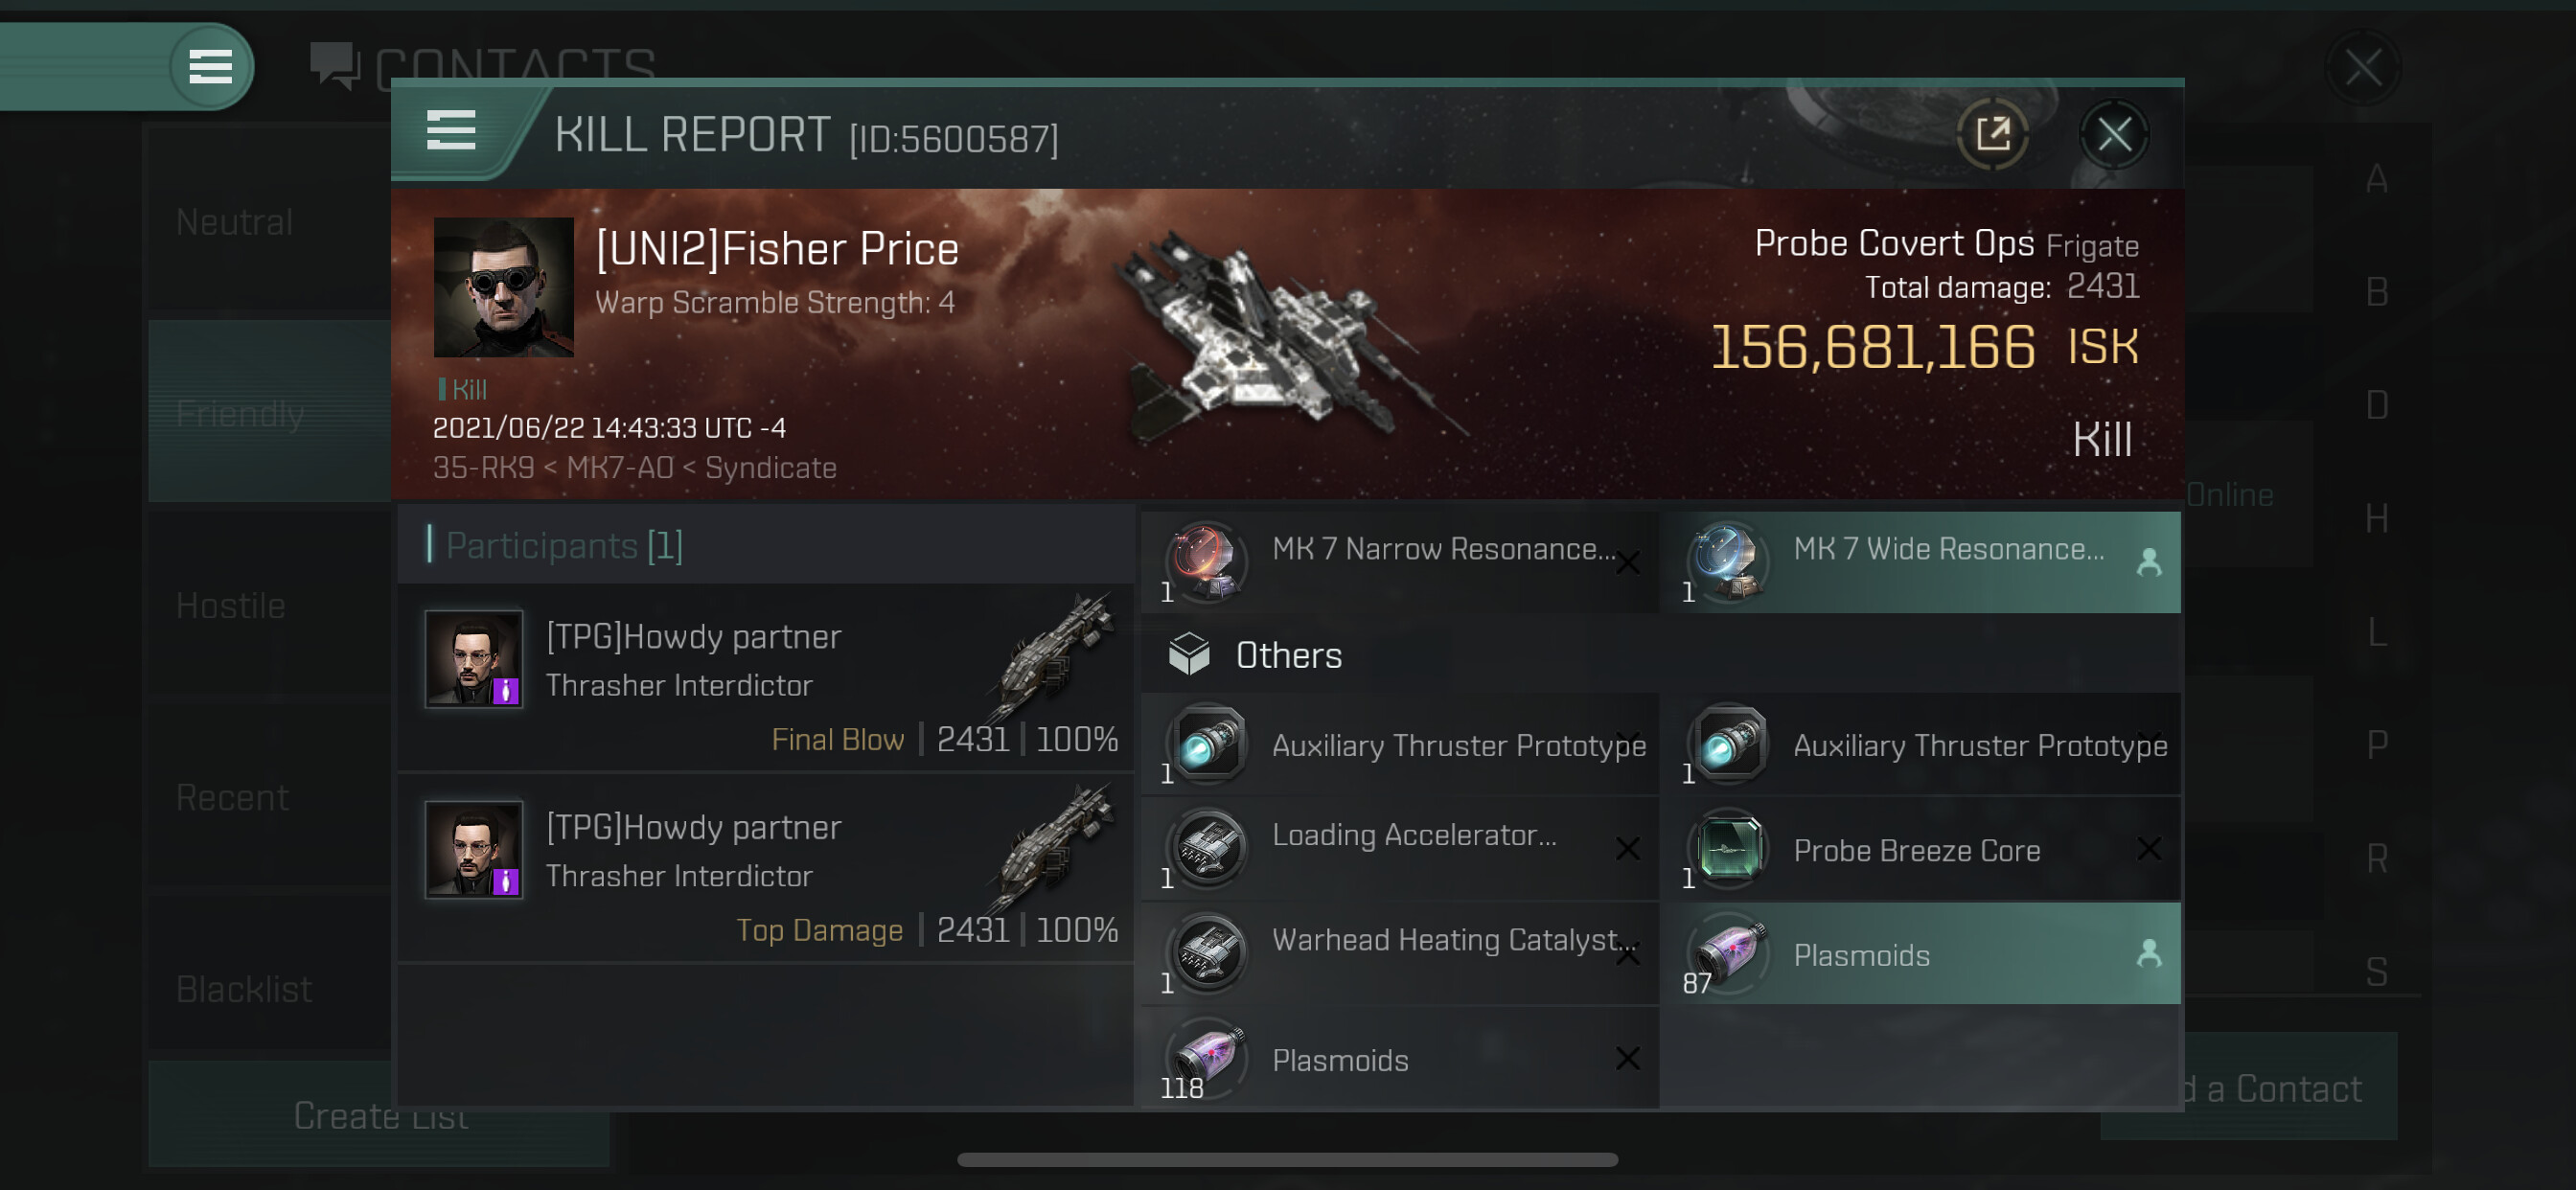Tap Fisher Price's character portrait

(503, 288)
